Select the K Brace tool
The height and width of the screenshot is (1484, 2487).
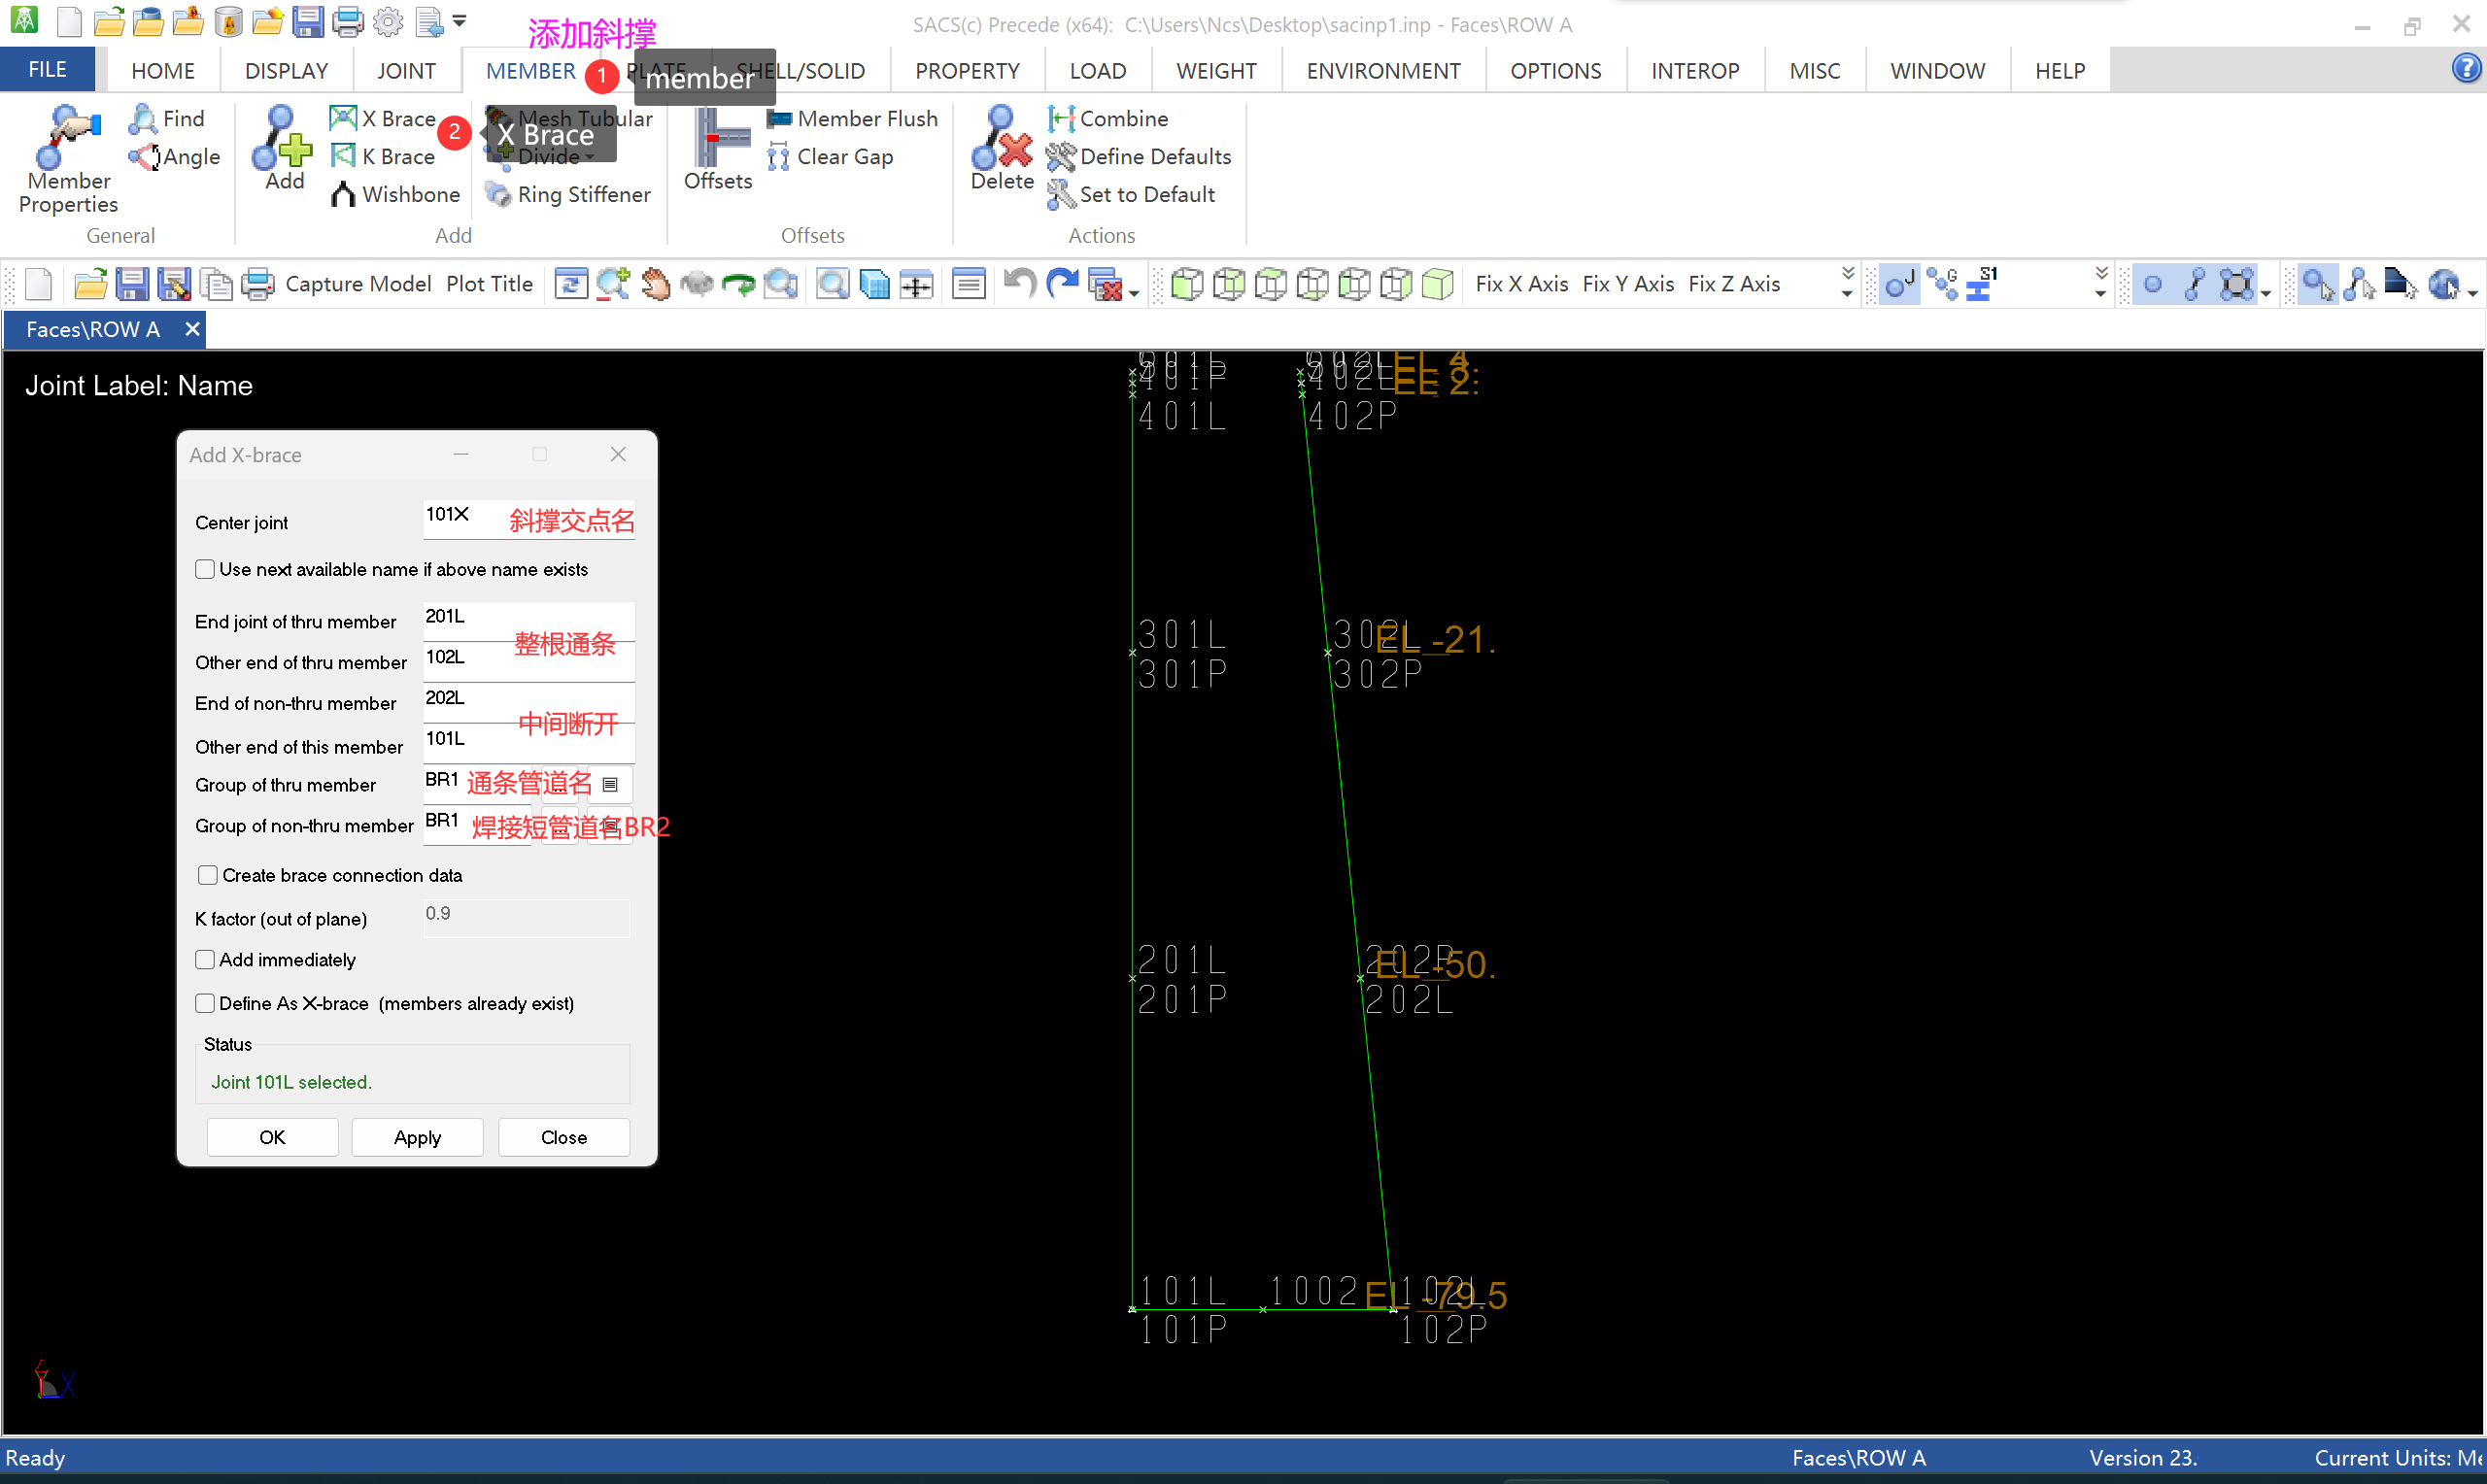[383, 156]
